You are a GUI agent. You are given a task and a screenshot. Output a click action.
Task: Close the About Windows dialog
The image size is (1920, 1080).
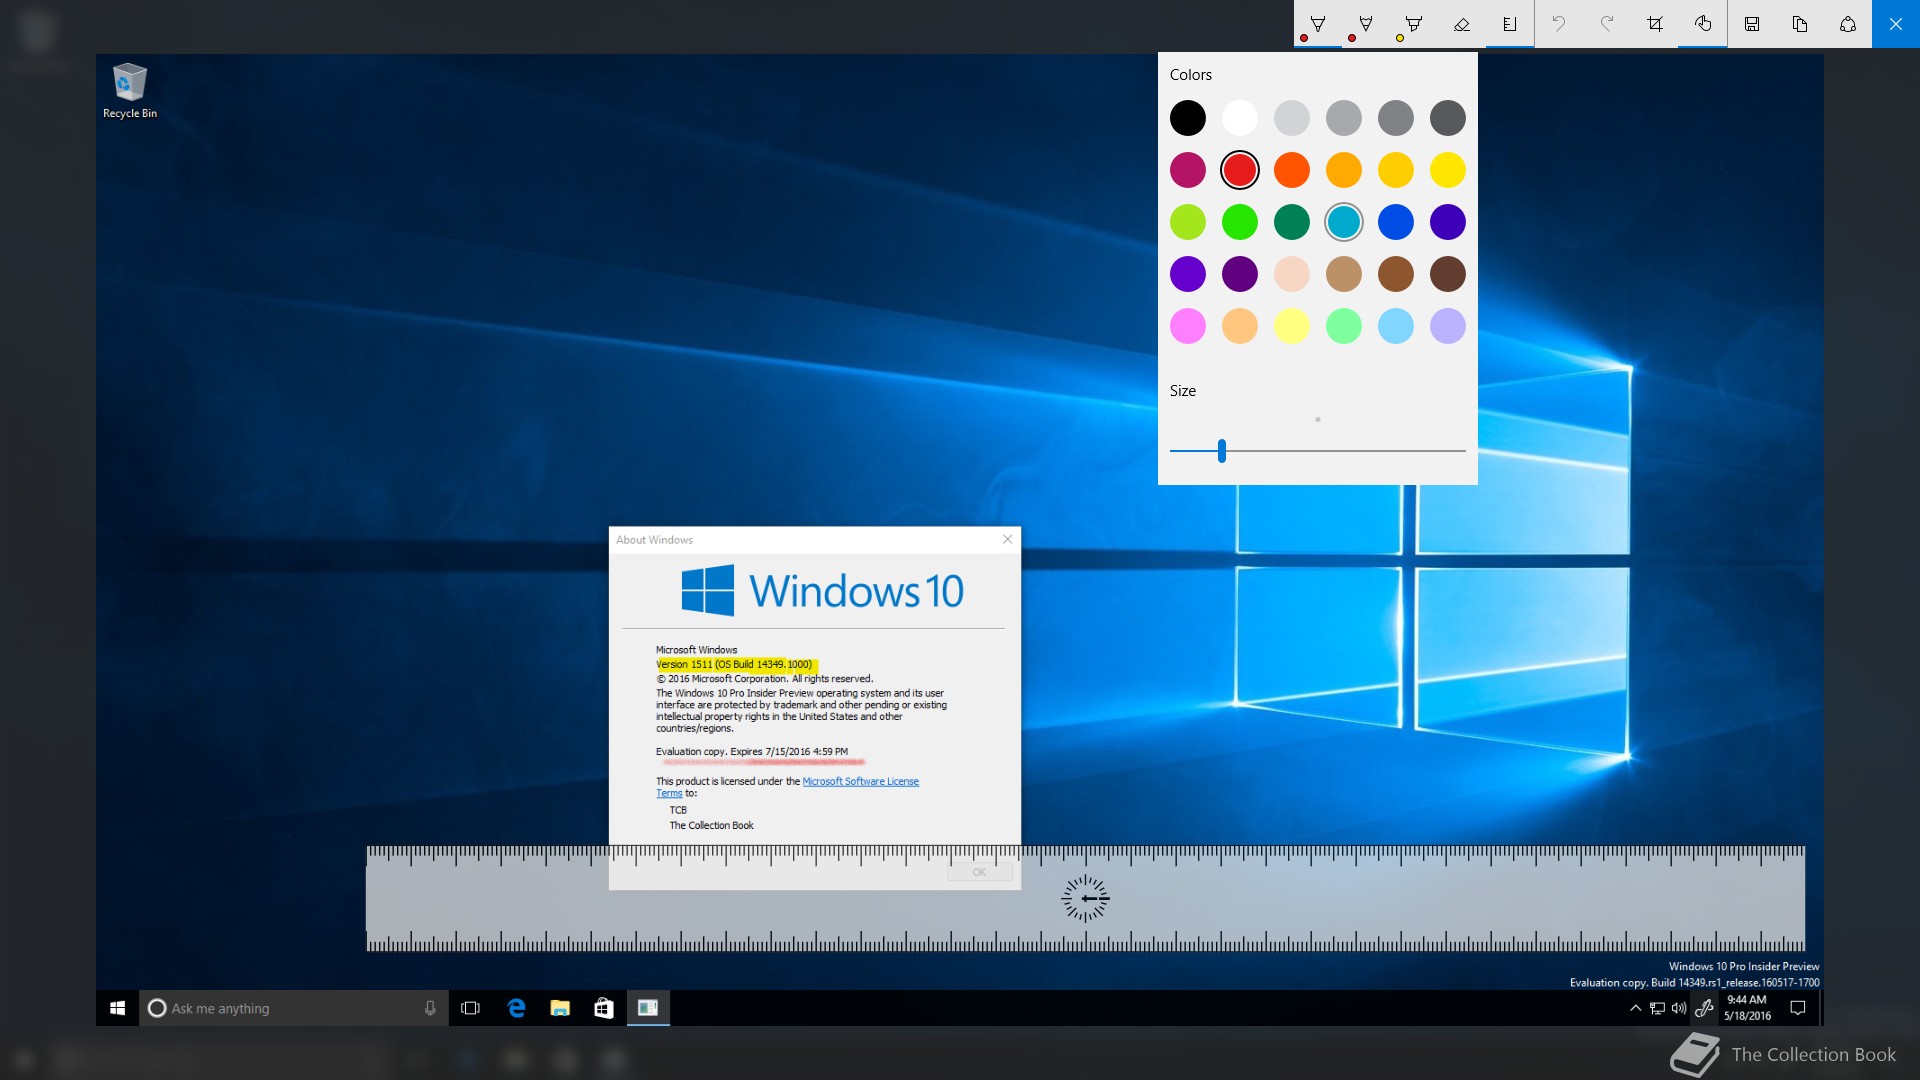pyautogui.click(x=1008, y=540)
